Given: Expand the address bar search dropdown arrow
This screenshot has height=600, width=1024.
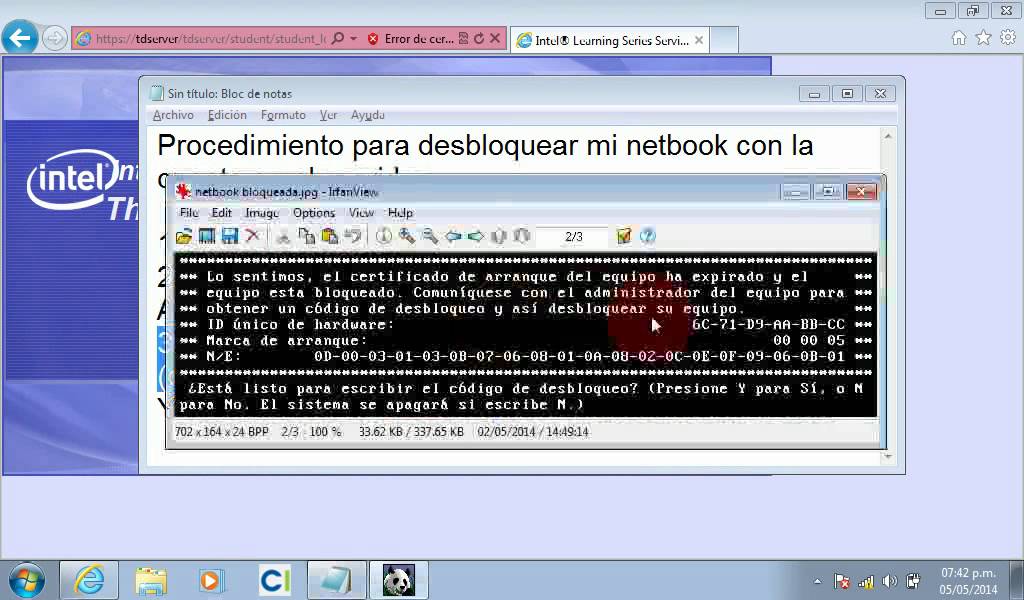Looking at the screenshot, I should [353, 39].
